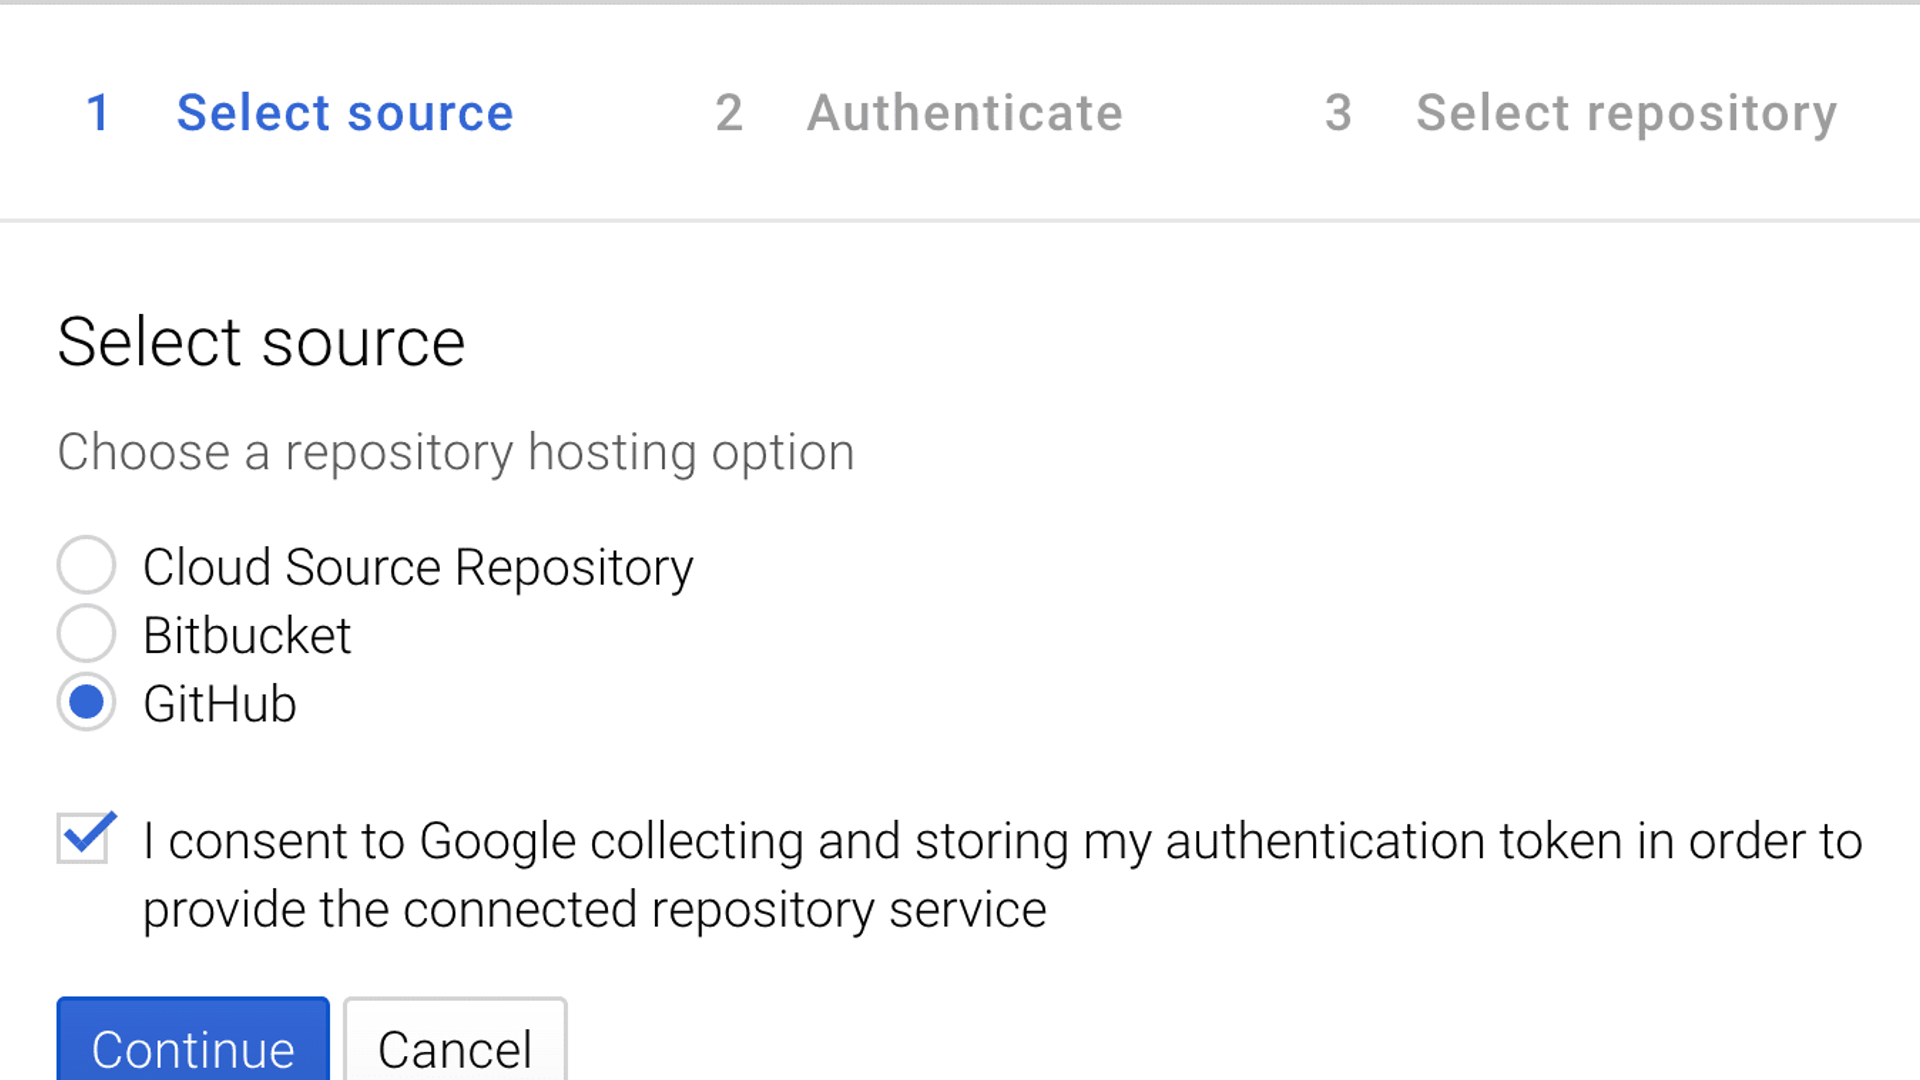Uncheck the authentication token consent checkbox
The width and height of the screenshot is (1920, 1080).
click(x=84, y=838)
